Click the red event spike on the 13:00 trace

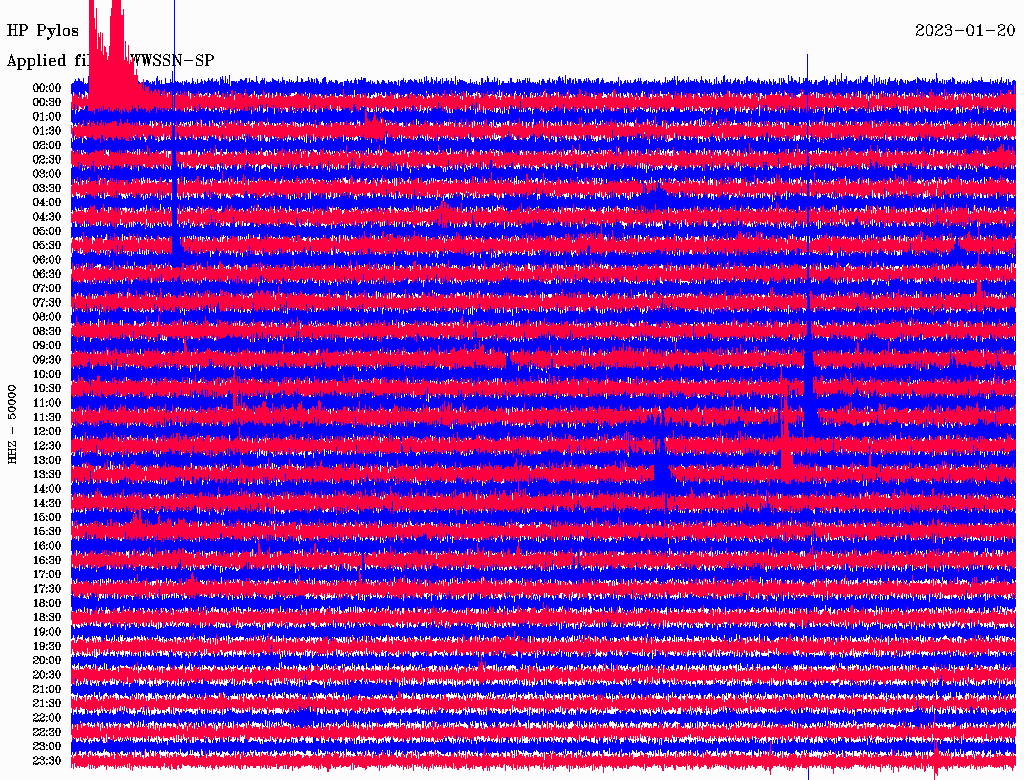click(x=786, y=431)
